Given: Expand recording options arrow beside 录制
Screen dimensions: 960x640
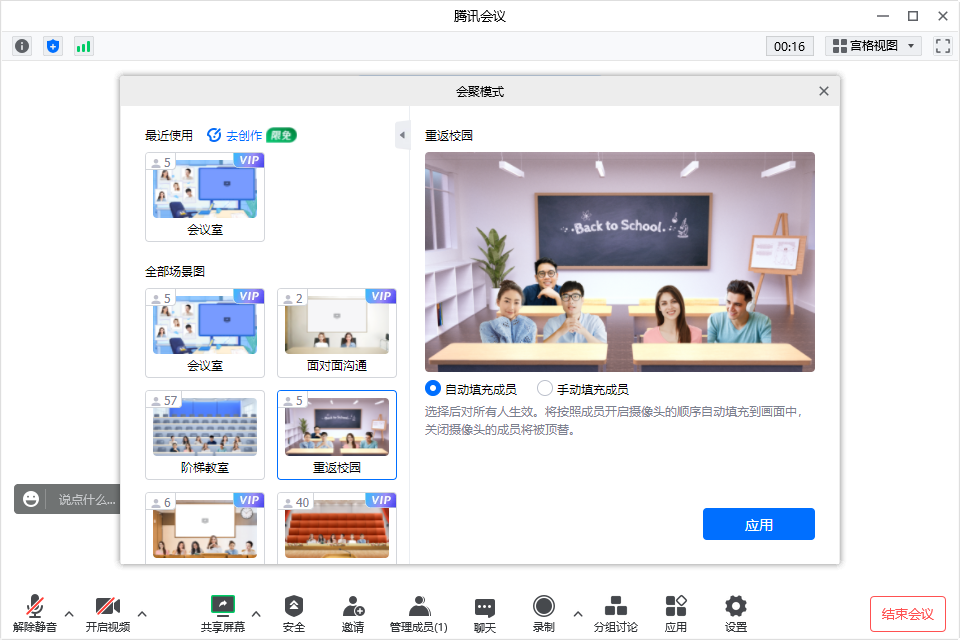Looking at the screenshot, I should click(578, 614).
